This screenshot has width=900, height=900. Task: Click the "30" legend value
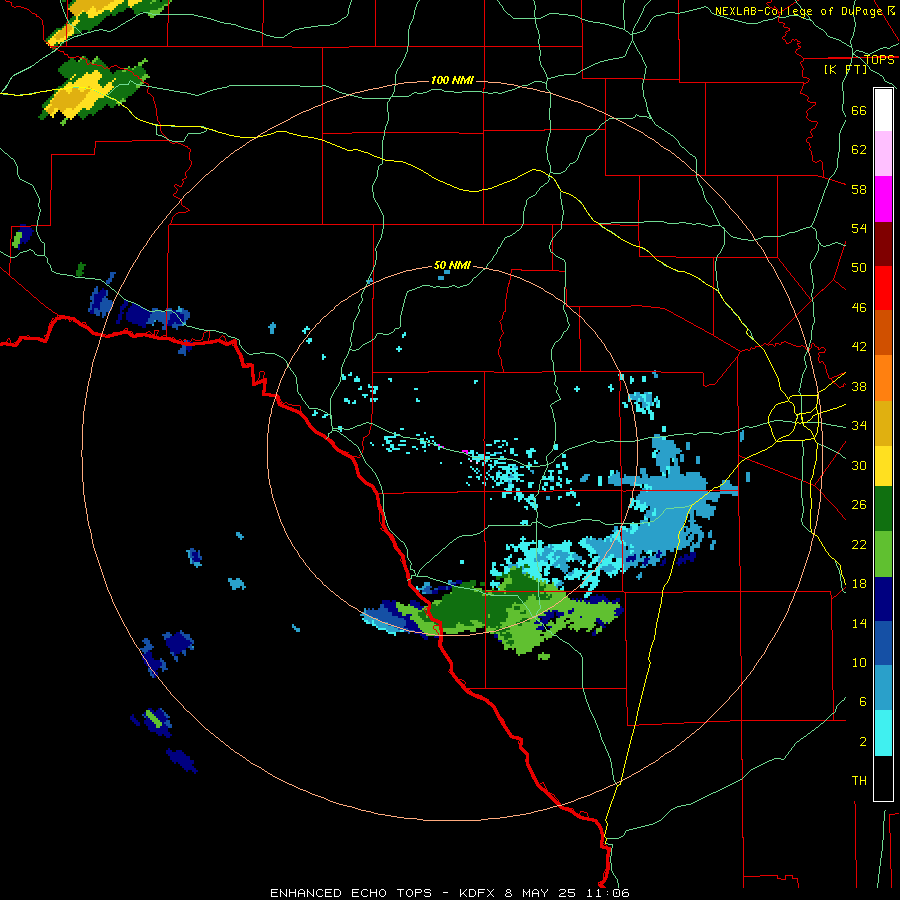[x=859, y=465]
